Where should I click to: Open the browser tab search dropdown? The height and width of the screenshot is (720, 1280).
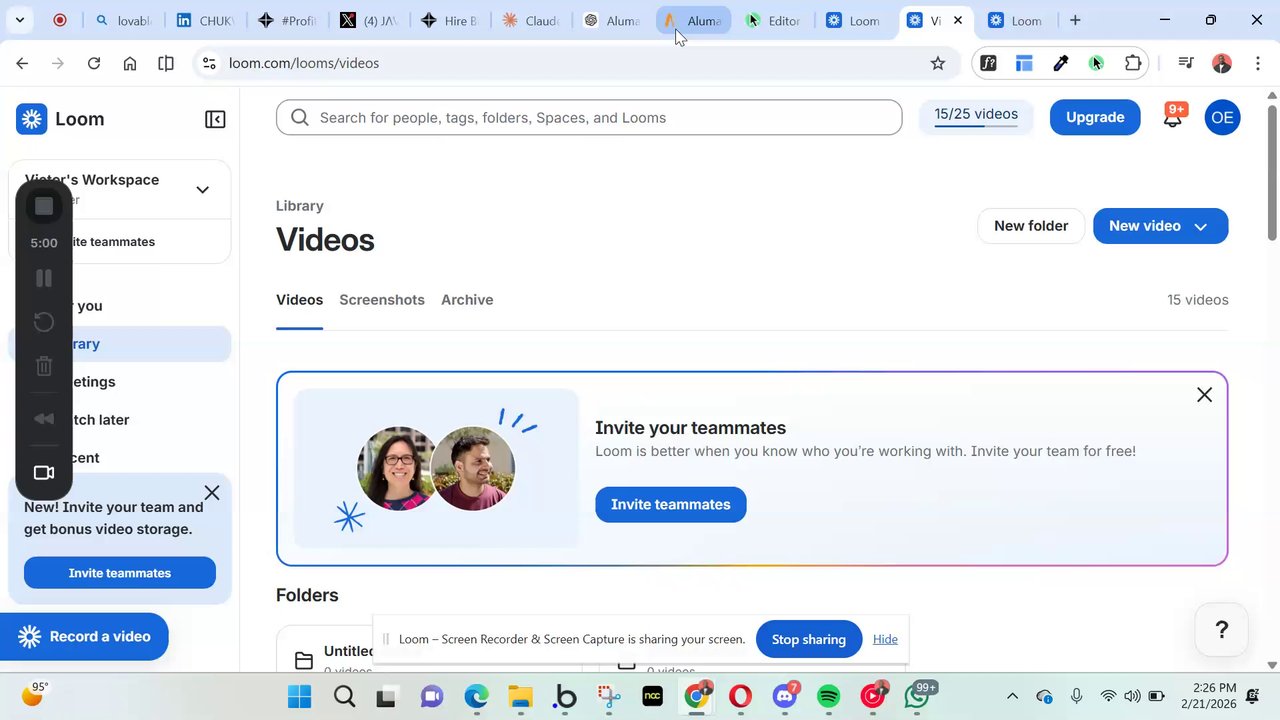coord(19,20)
